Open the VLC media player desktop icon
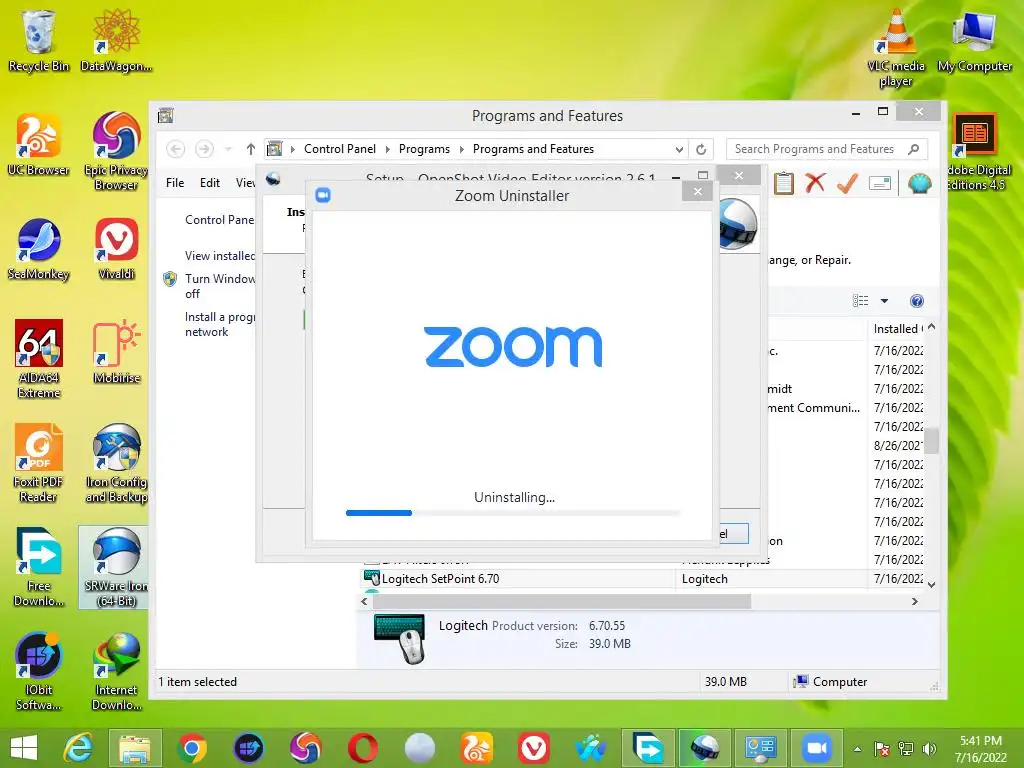 click(x=896, y=48)
